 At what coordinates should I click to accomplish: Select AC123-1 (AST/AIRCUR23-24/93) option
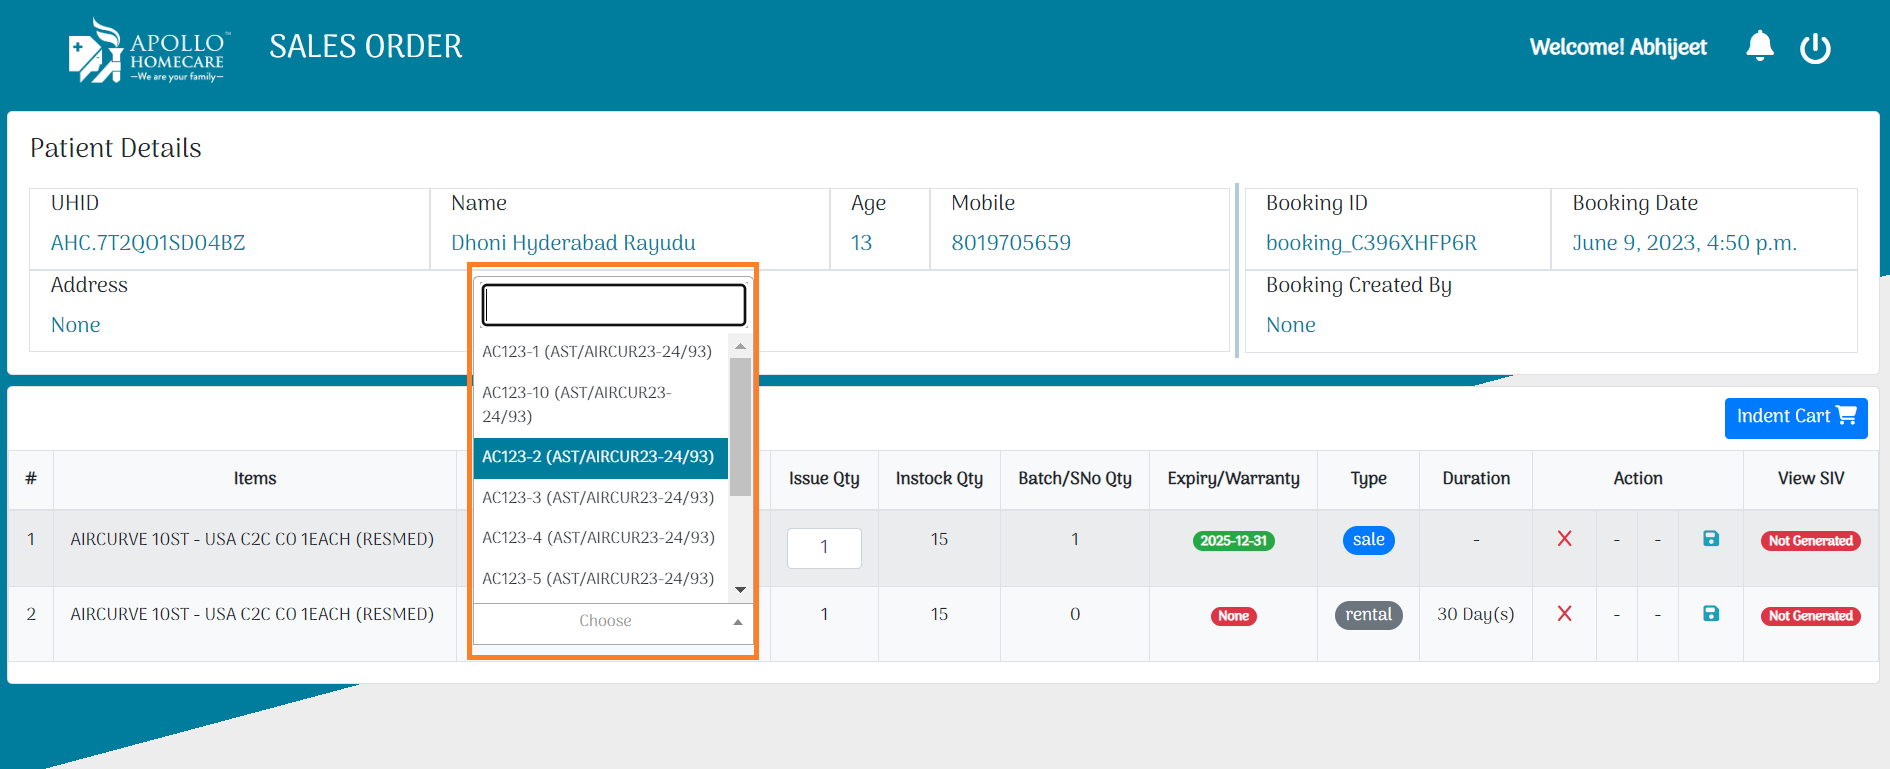click(597, 352)
